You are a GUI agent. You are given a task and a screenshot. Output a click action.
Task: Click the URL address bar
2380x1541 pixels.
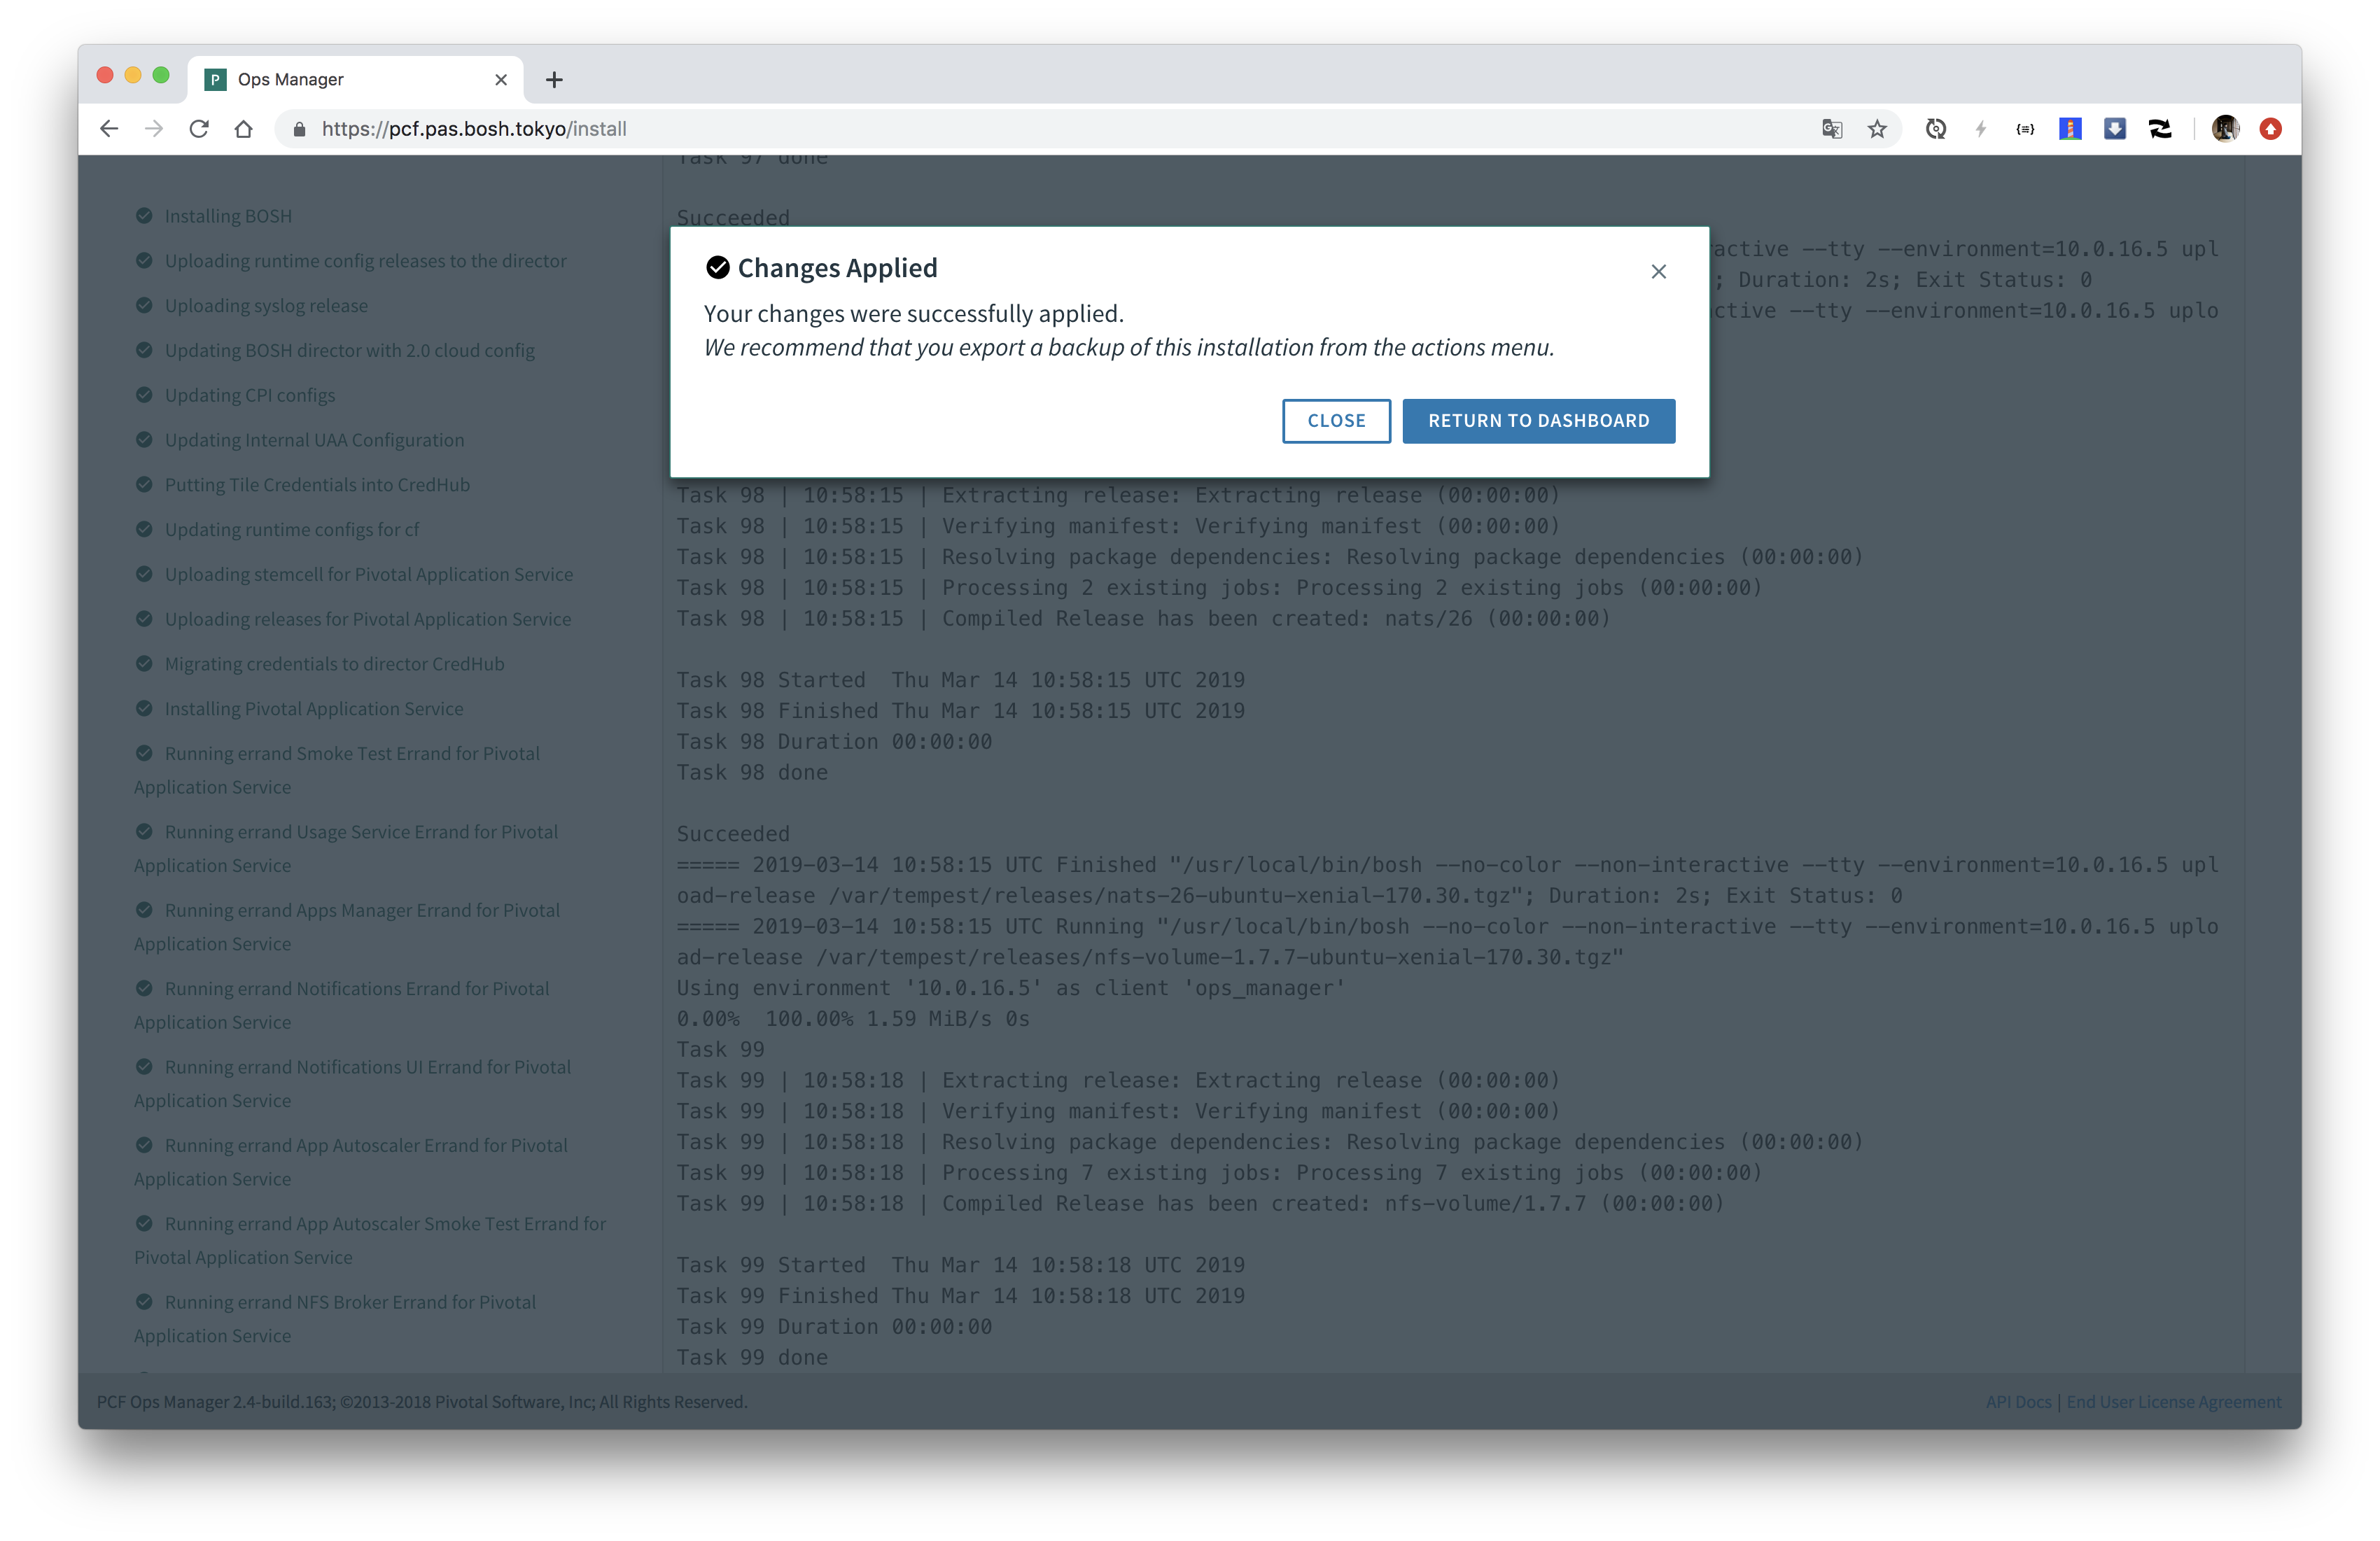pos(1000,129)
